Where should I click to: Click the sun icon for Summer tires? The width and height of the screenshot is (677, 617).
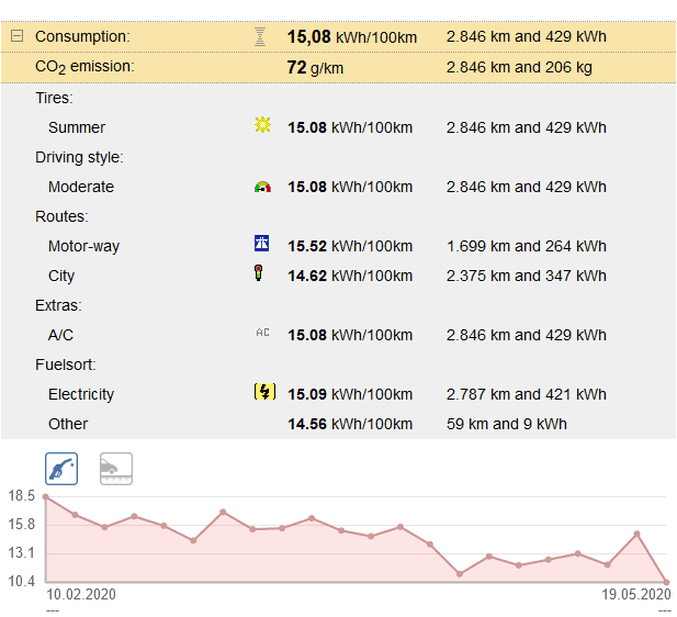pos(262,126)
